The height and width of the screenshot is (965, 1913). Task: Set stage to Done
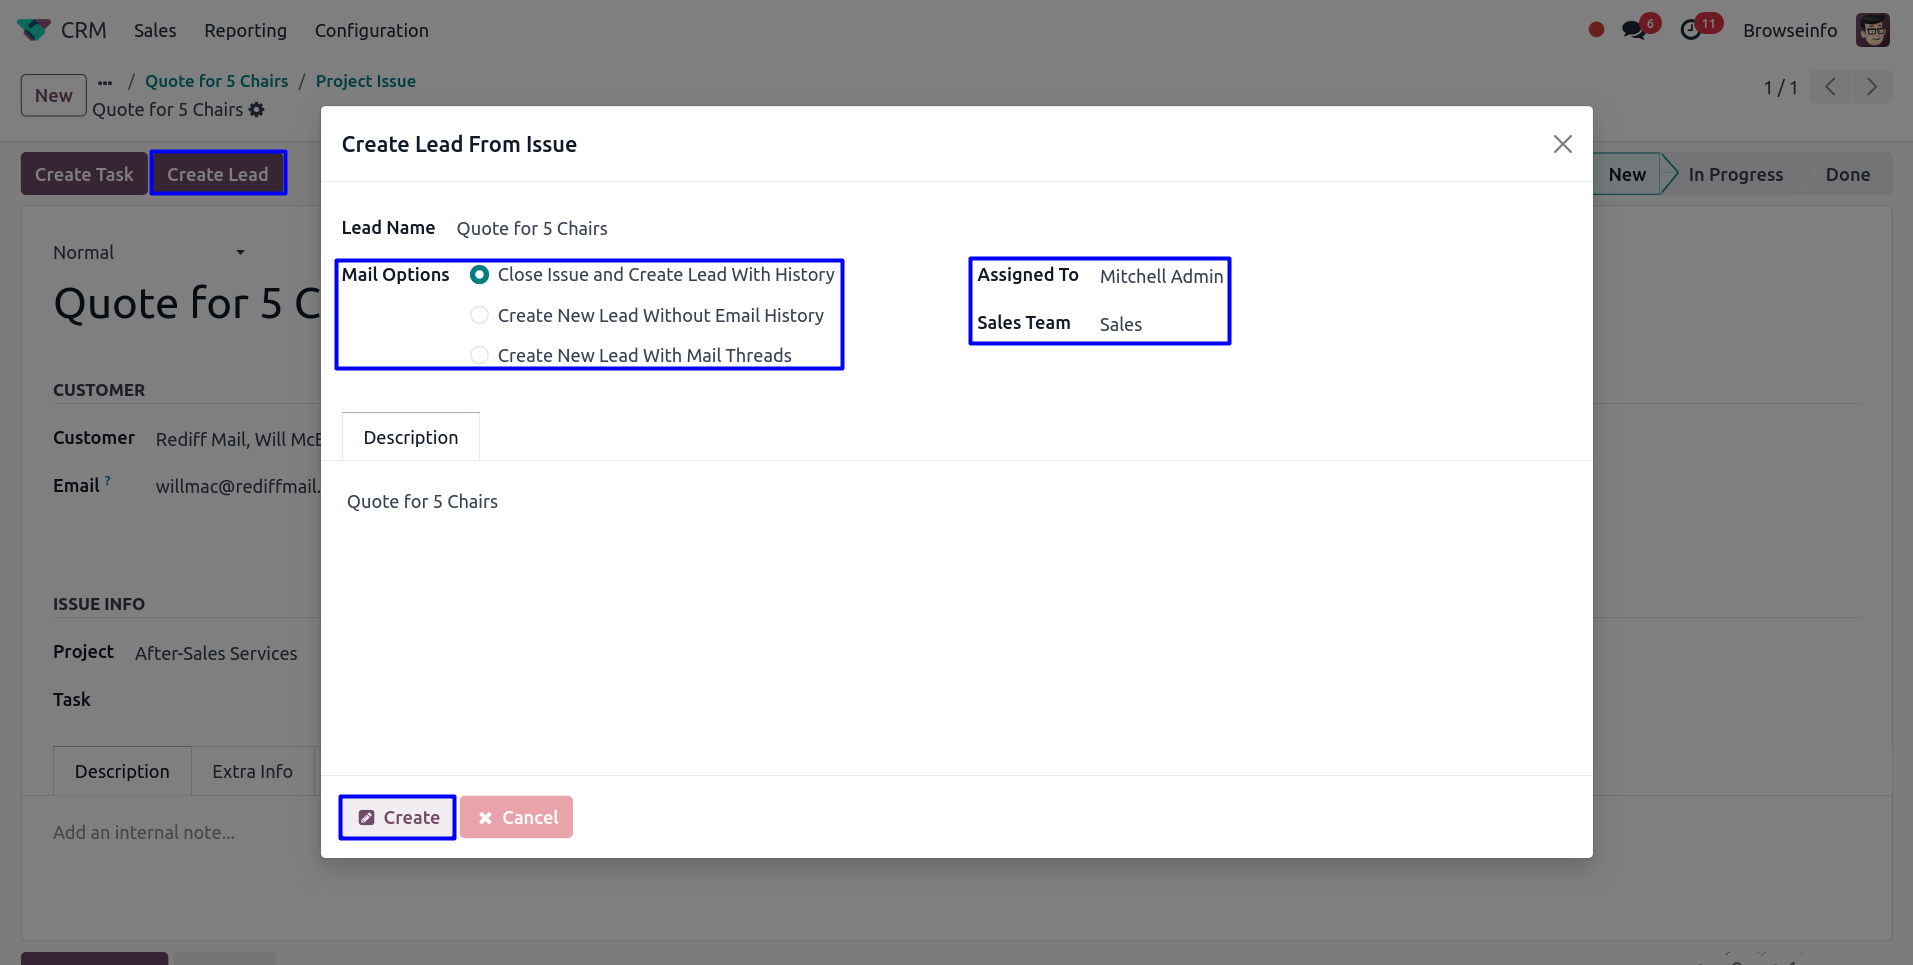[x=1847, y=174]
